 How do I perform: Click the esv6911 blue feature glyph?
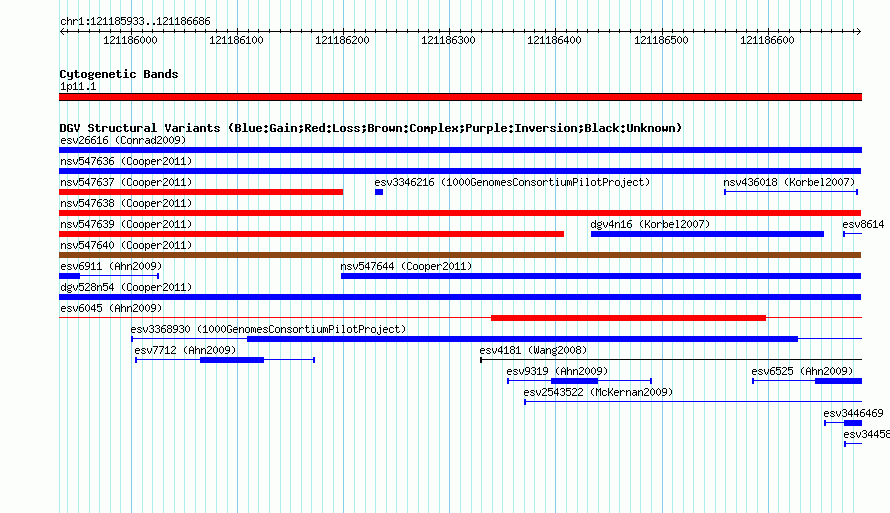(109, 276)
